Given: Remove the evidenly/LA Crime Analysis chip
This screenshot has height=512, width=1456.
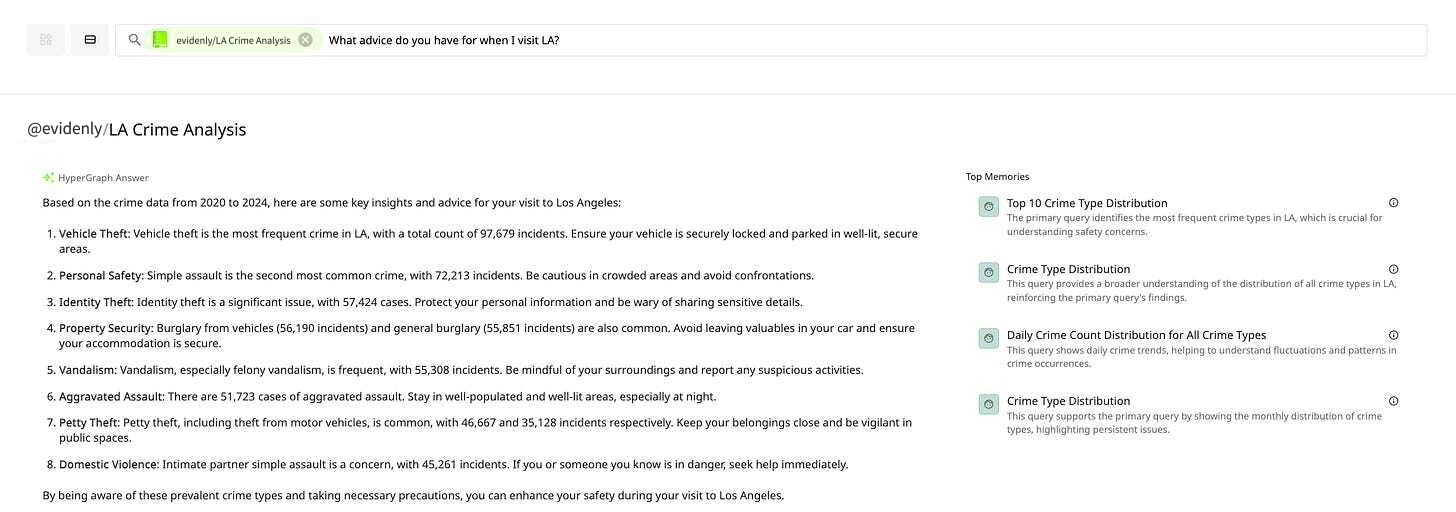Looking at the screenshot, I should pos(305,40).
